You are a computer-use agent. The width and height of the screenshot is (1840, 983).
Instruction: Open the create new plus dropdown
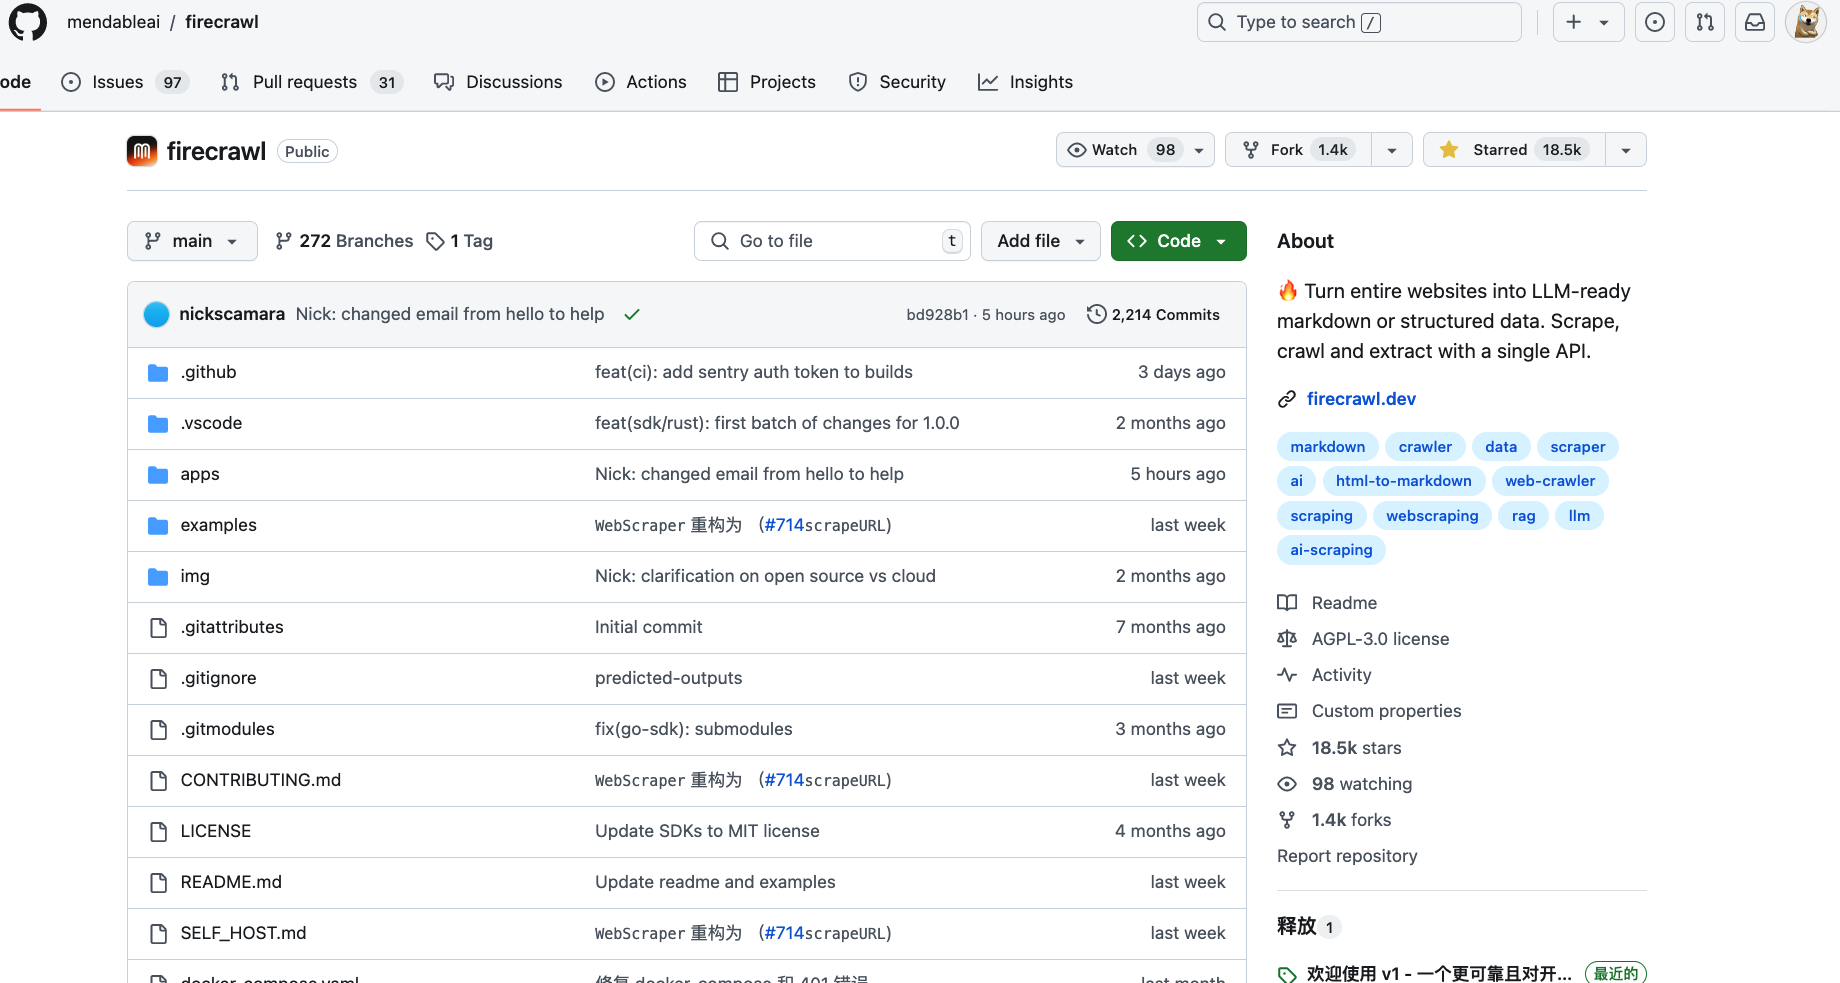pyautogui.click(x=1588, y=22)
